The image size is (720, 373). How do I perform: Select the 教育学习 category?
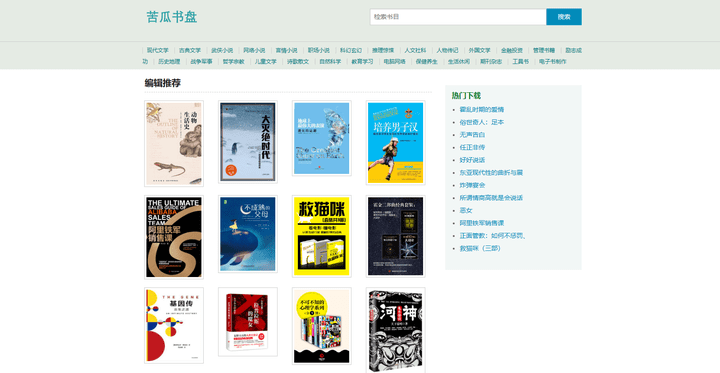click(x=362, y=62)
